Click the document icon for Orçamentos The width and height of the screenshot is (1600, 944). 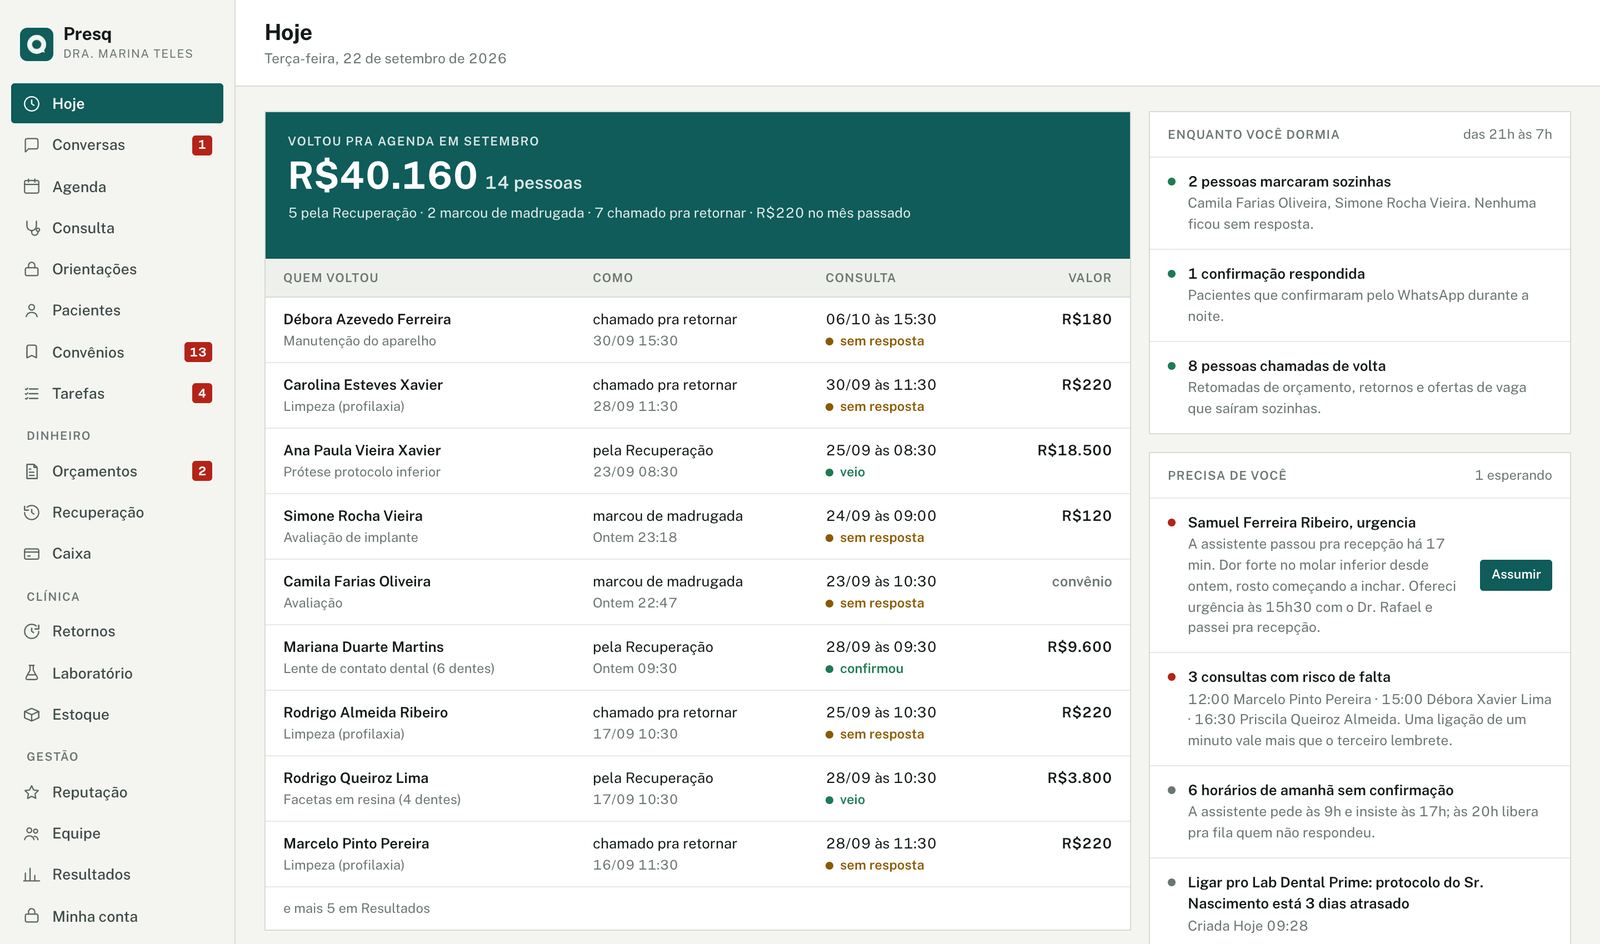pos(32,471)
